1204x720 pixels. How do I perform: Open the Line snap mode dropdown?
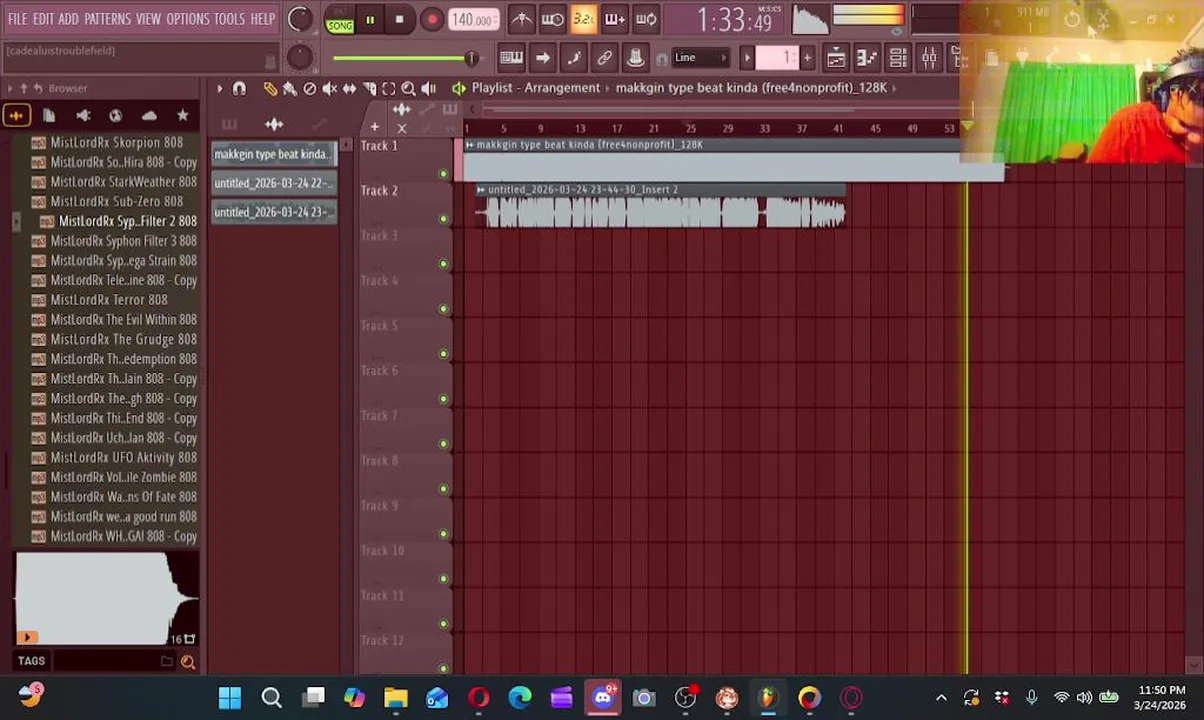coord(700,58)
